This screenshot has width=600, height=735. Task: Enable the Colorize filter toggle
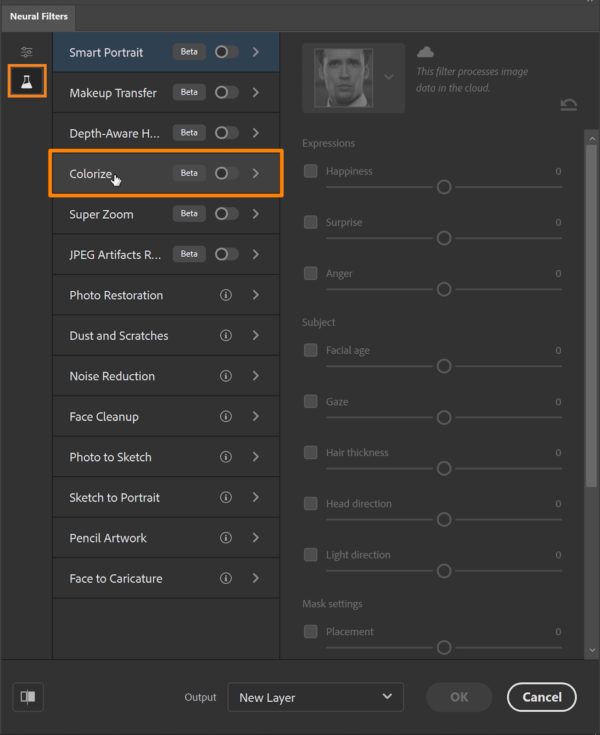(x=226, y=173)
